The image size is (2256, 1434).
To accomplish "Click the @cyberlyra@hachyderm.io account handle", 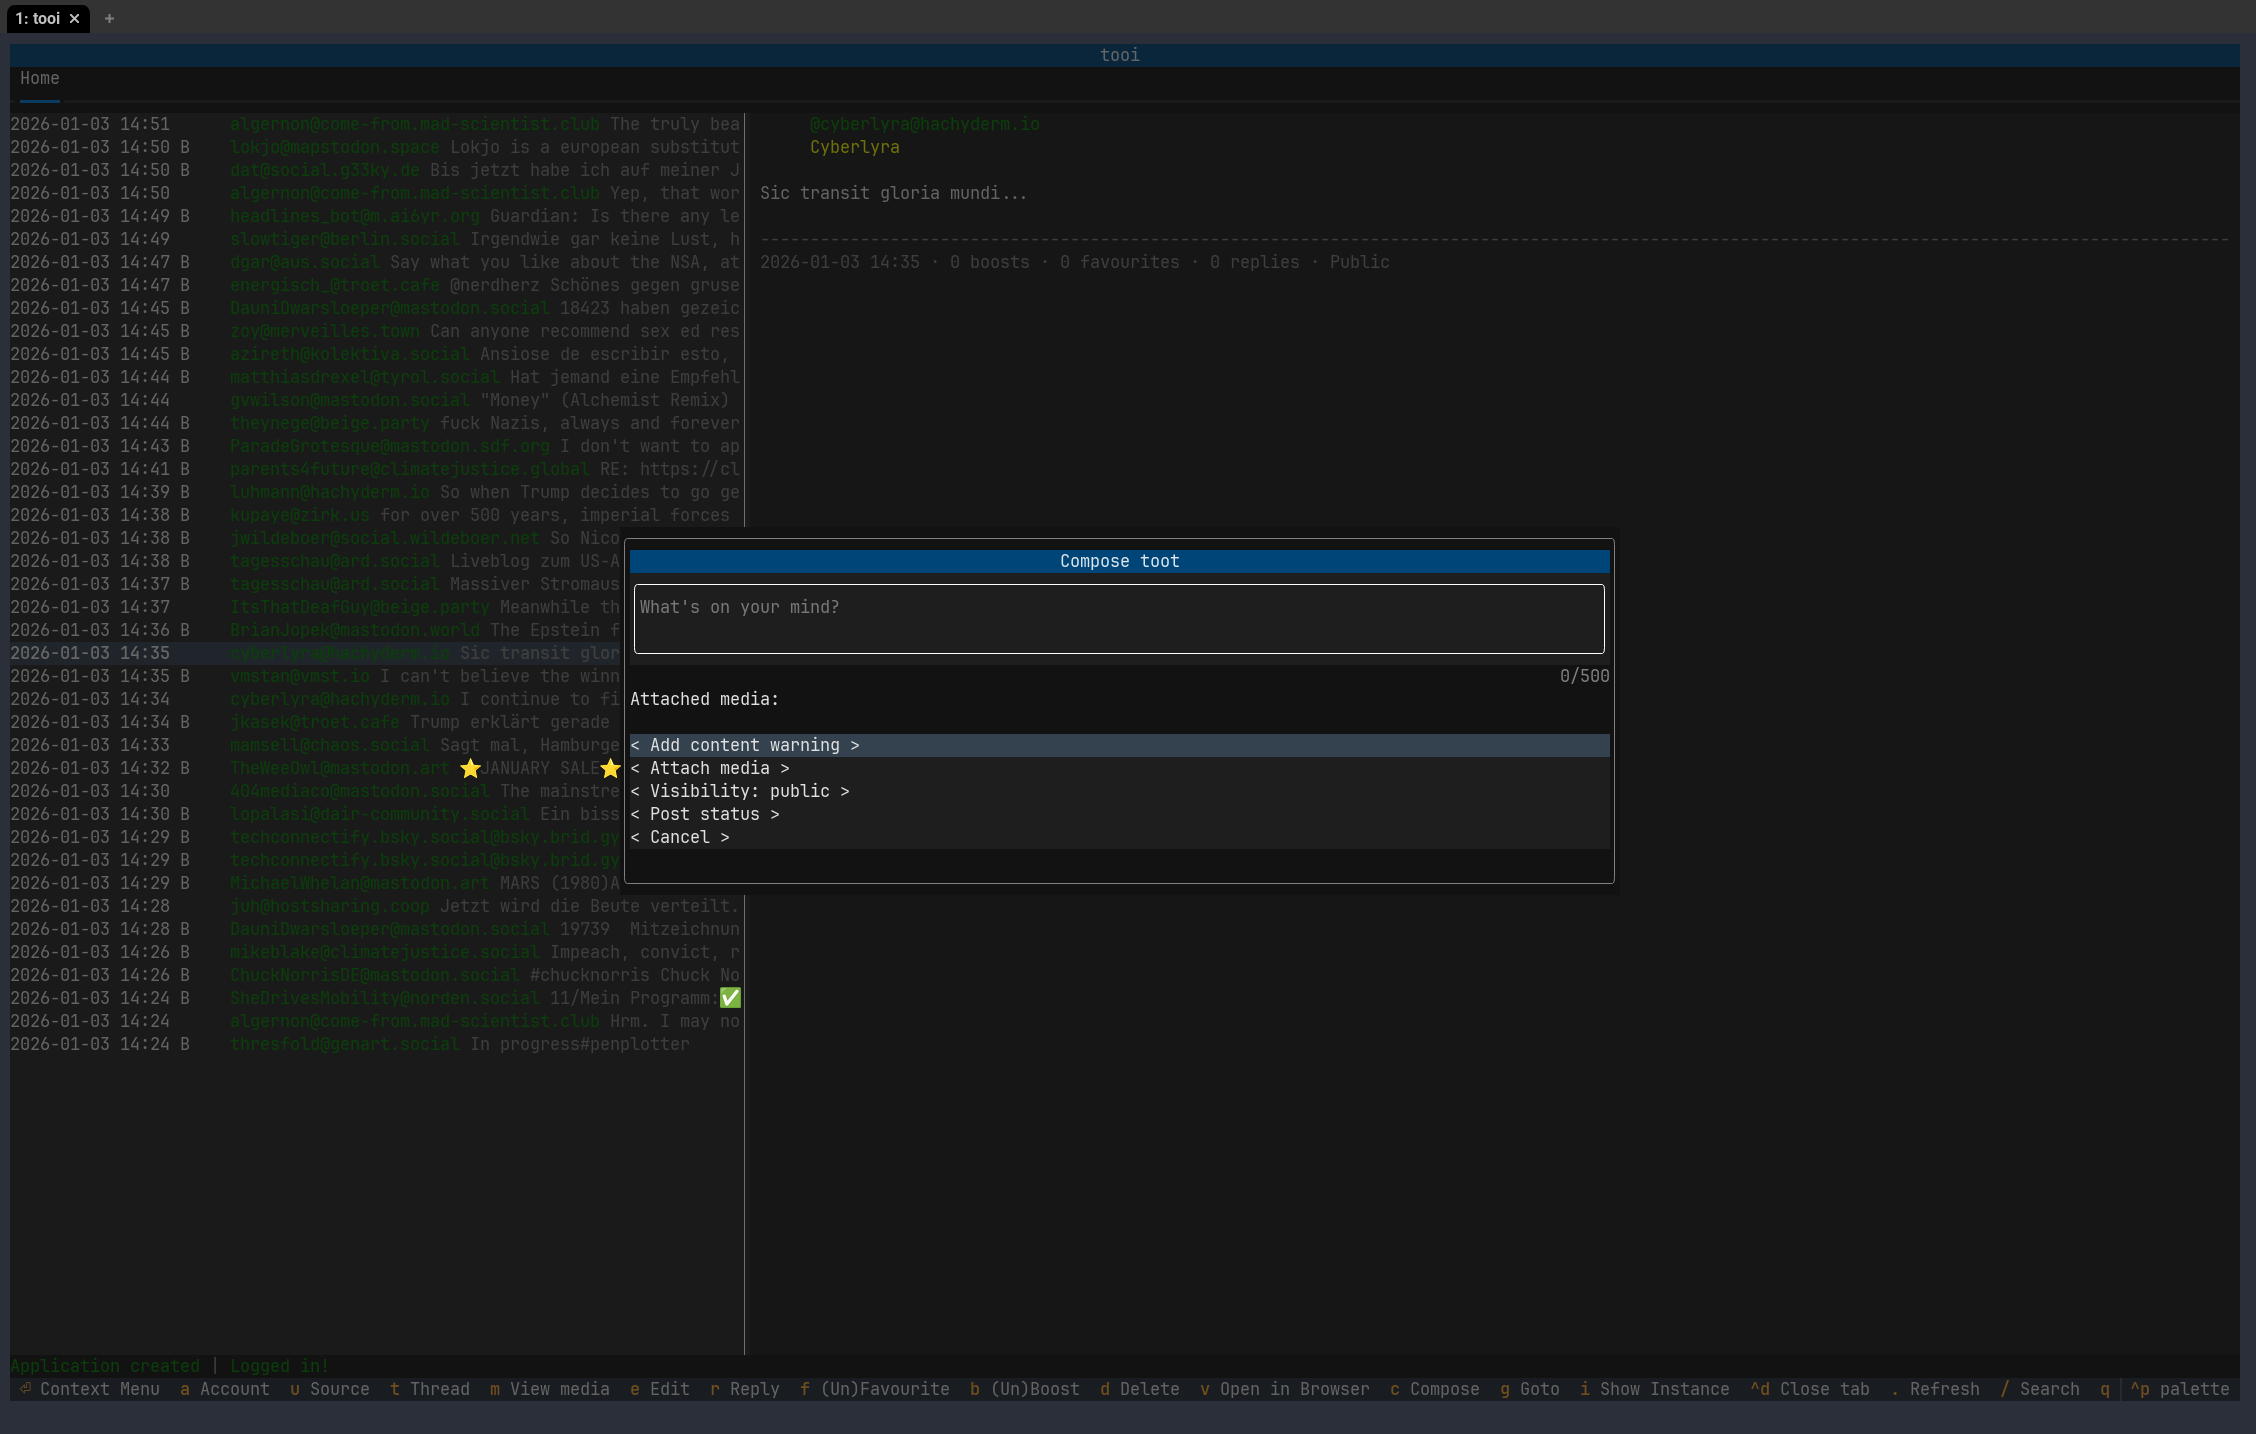I will 924,124.
